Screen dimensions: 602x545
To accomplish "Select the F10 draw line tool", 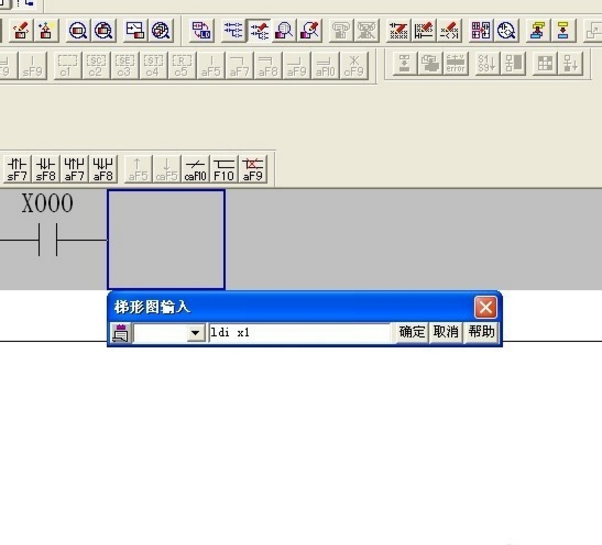I will [224, 168].
